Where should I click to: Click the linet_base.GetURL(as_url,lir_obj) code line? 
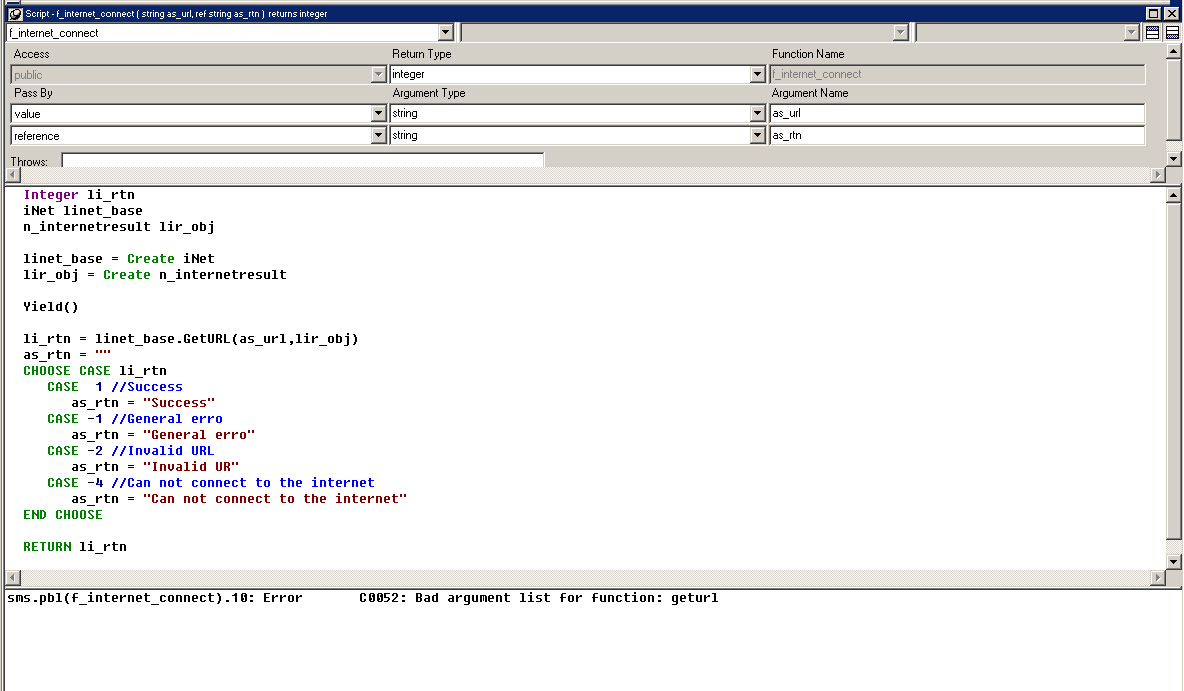[191, 339]
